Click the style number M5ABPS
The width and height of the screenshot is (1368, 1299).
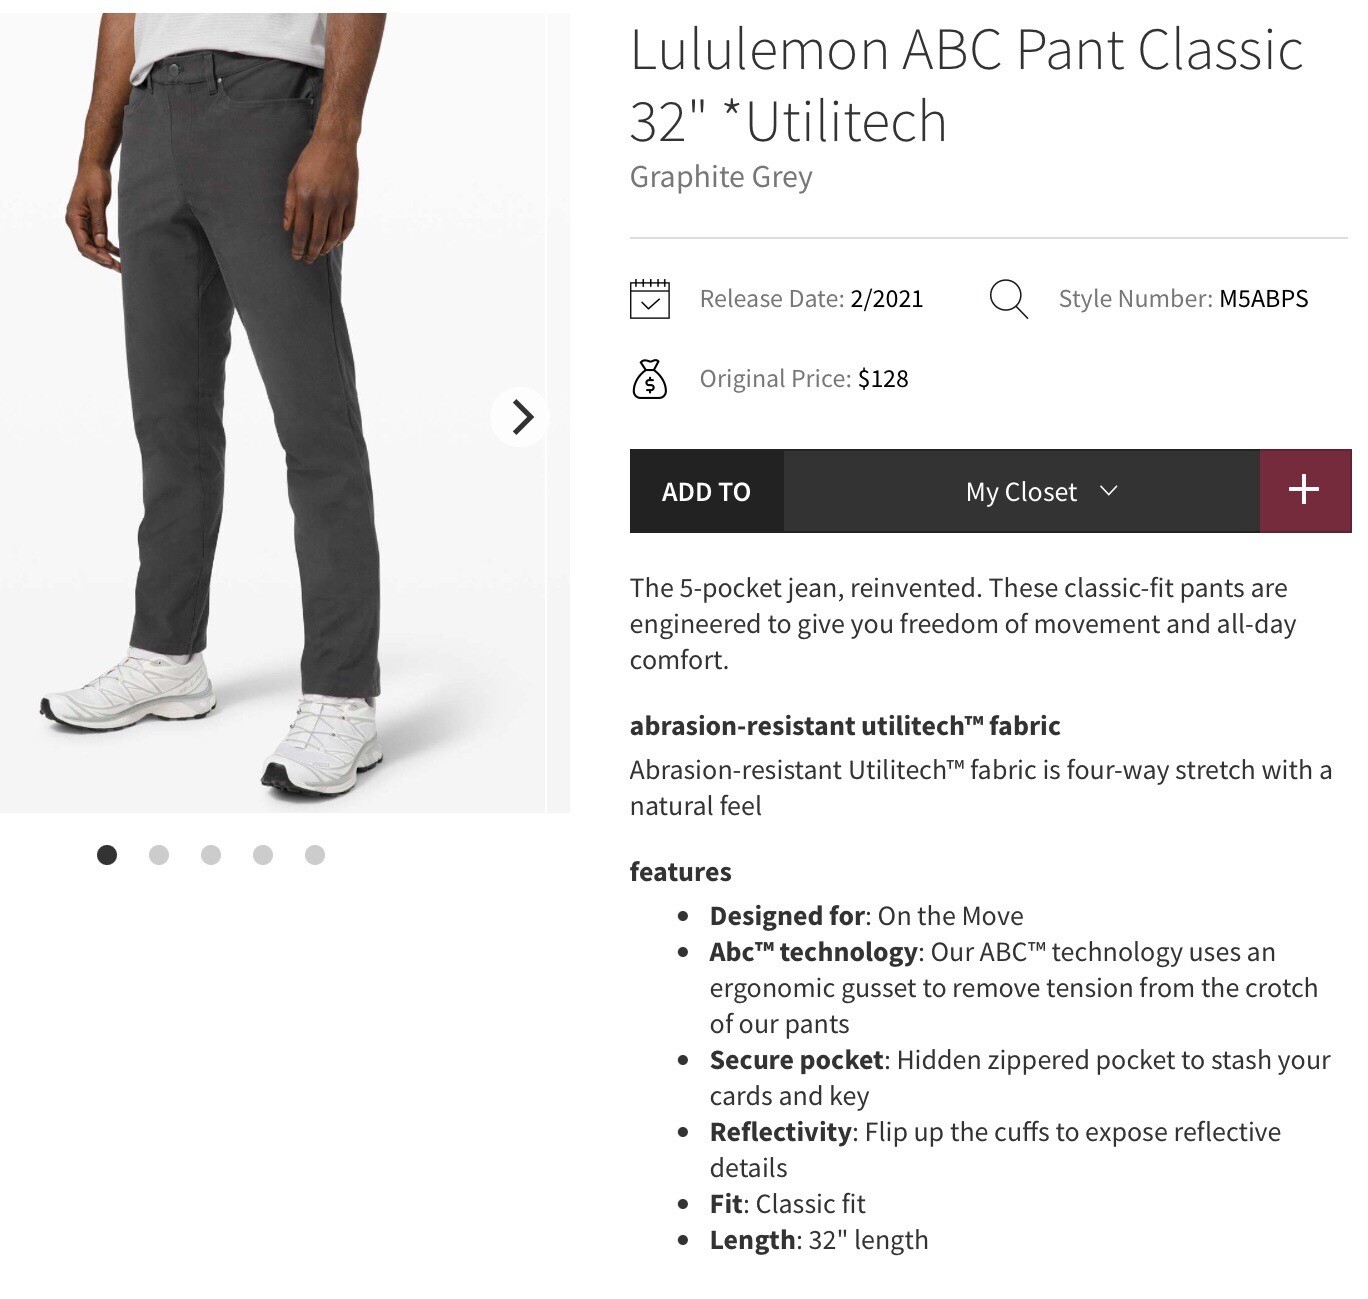tap(1263, 298)
